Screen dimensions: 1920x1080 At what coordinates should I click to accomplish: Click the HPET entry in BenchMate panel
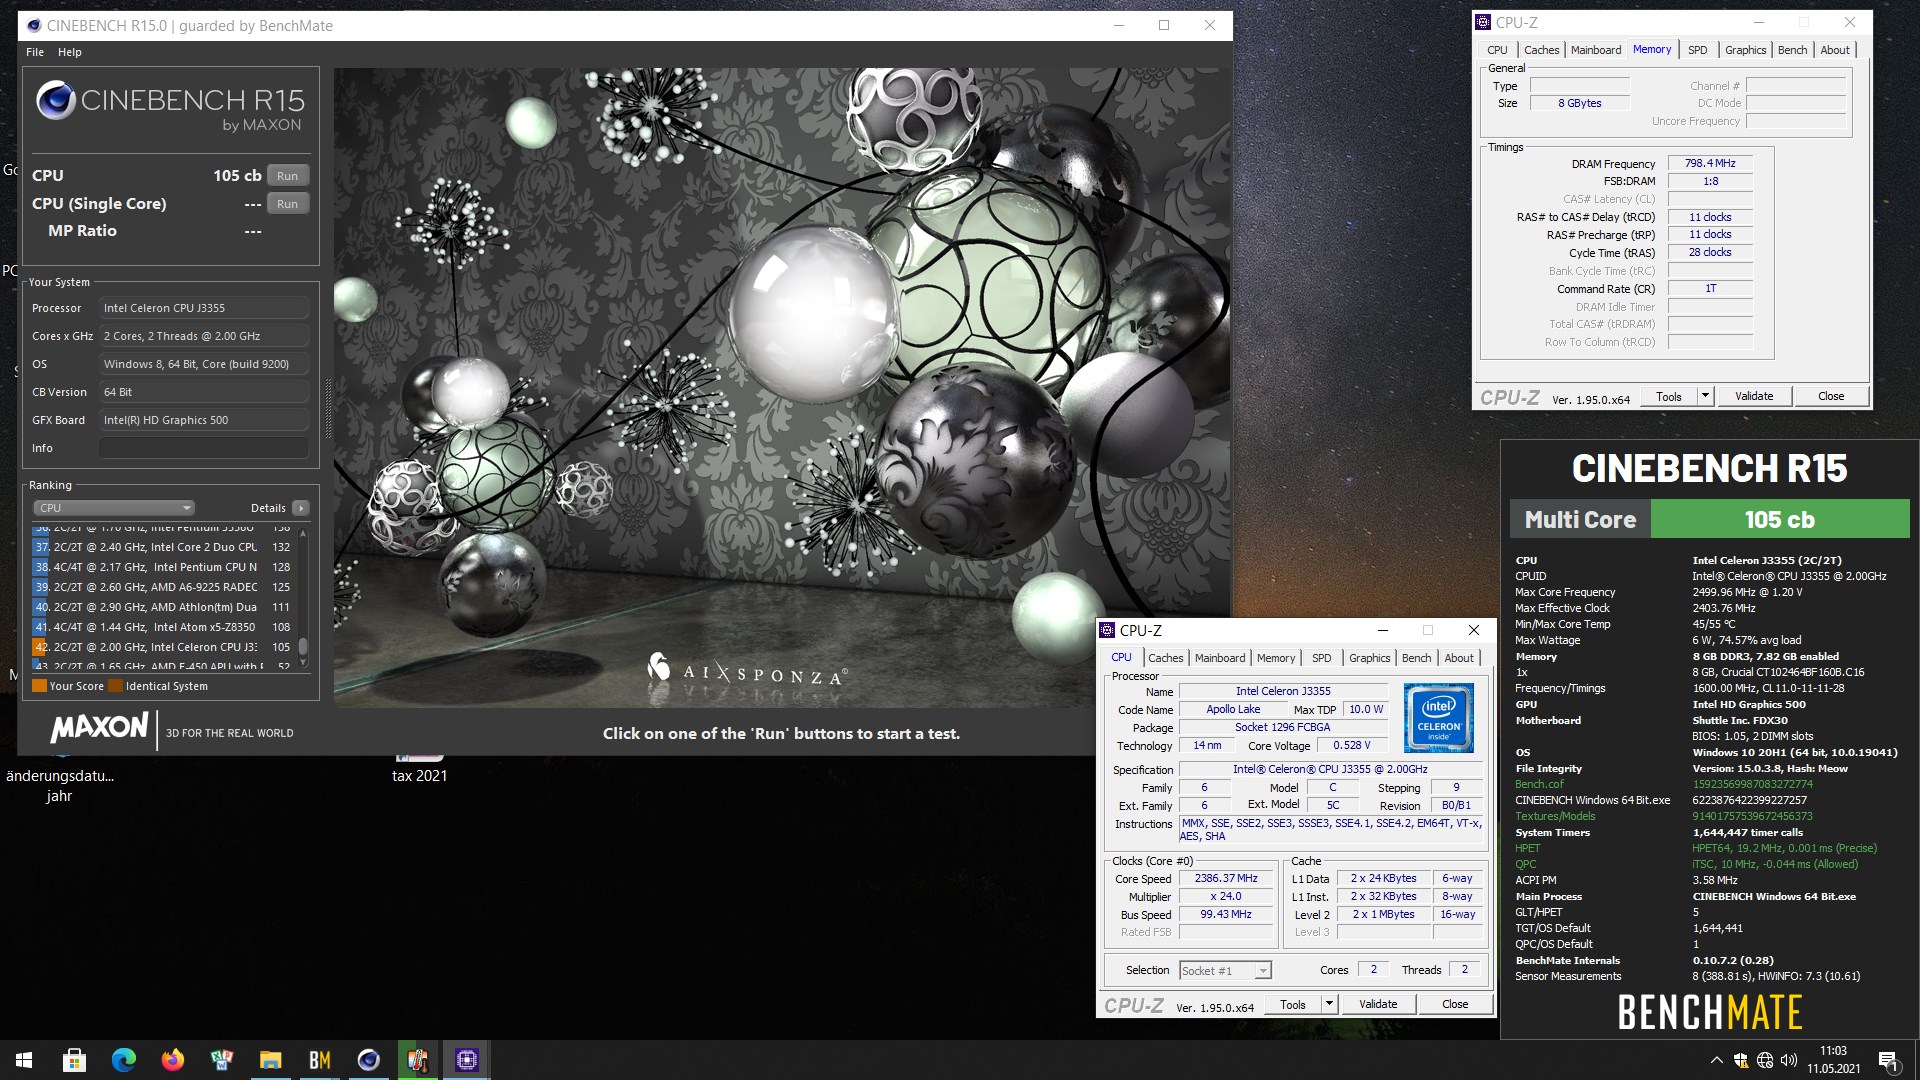pyautogui.click(x=1527, y=848)
